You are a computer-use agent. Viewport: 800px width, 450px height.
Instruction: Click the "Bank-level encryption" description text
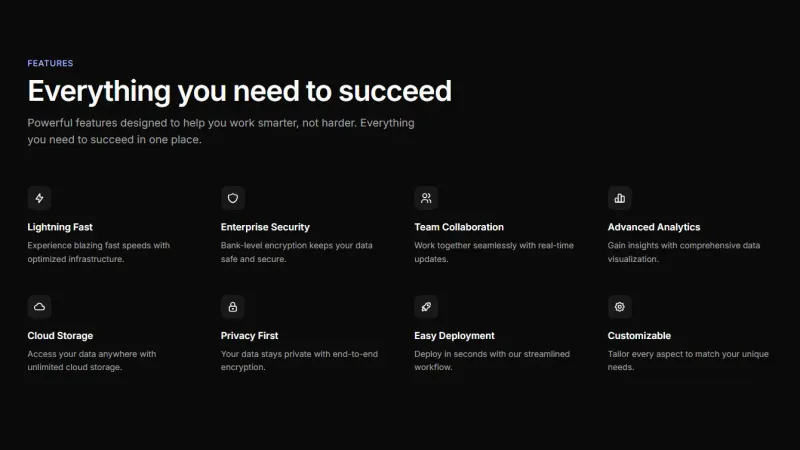pyautogui.click(x=296, y=251)
